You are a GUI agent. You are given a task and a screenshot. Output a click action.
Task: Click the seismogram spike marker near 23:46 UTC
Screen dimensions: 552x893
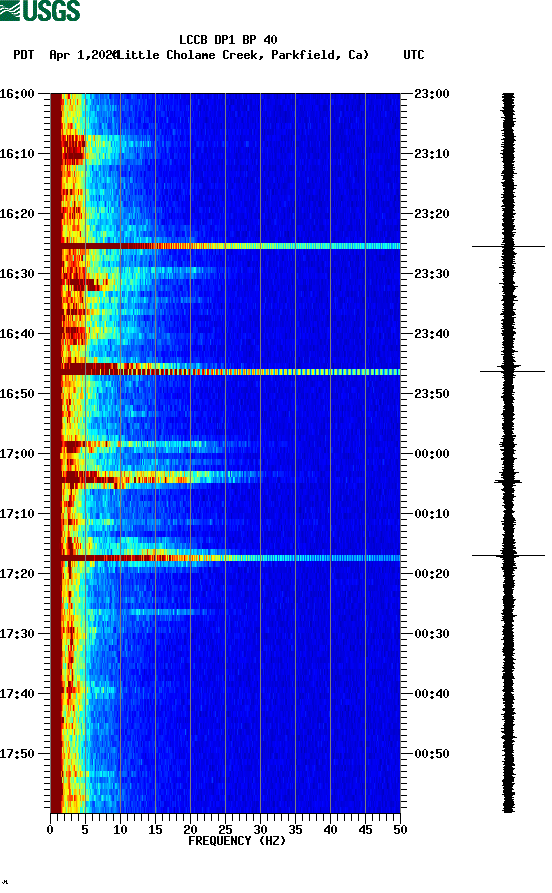coord(512,371)
